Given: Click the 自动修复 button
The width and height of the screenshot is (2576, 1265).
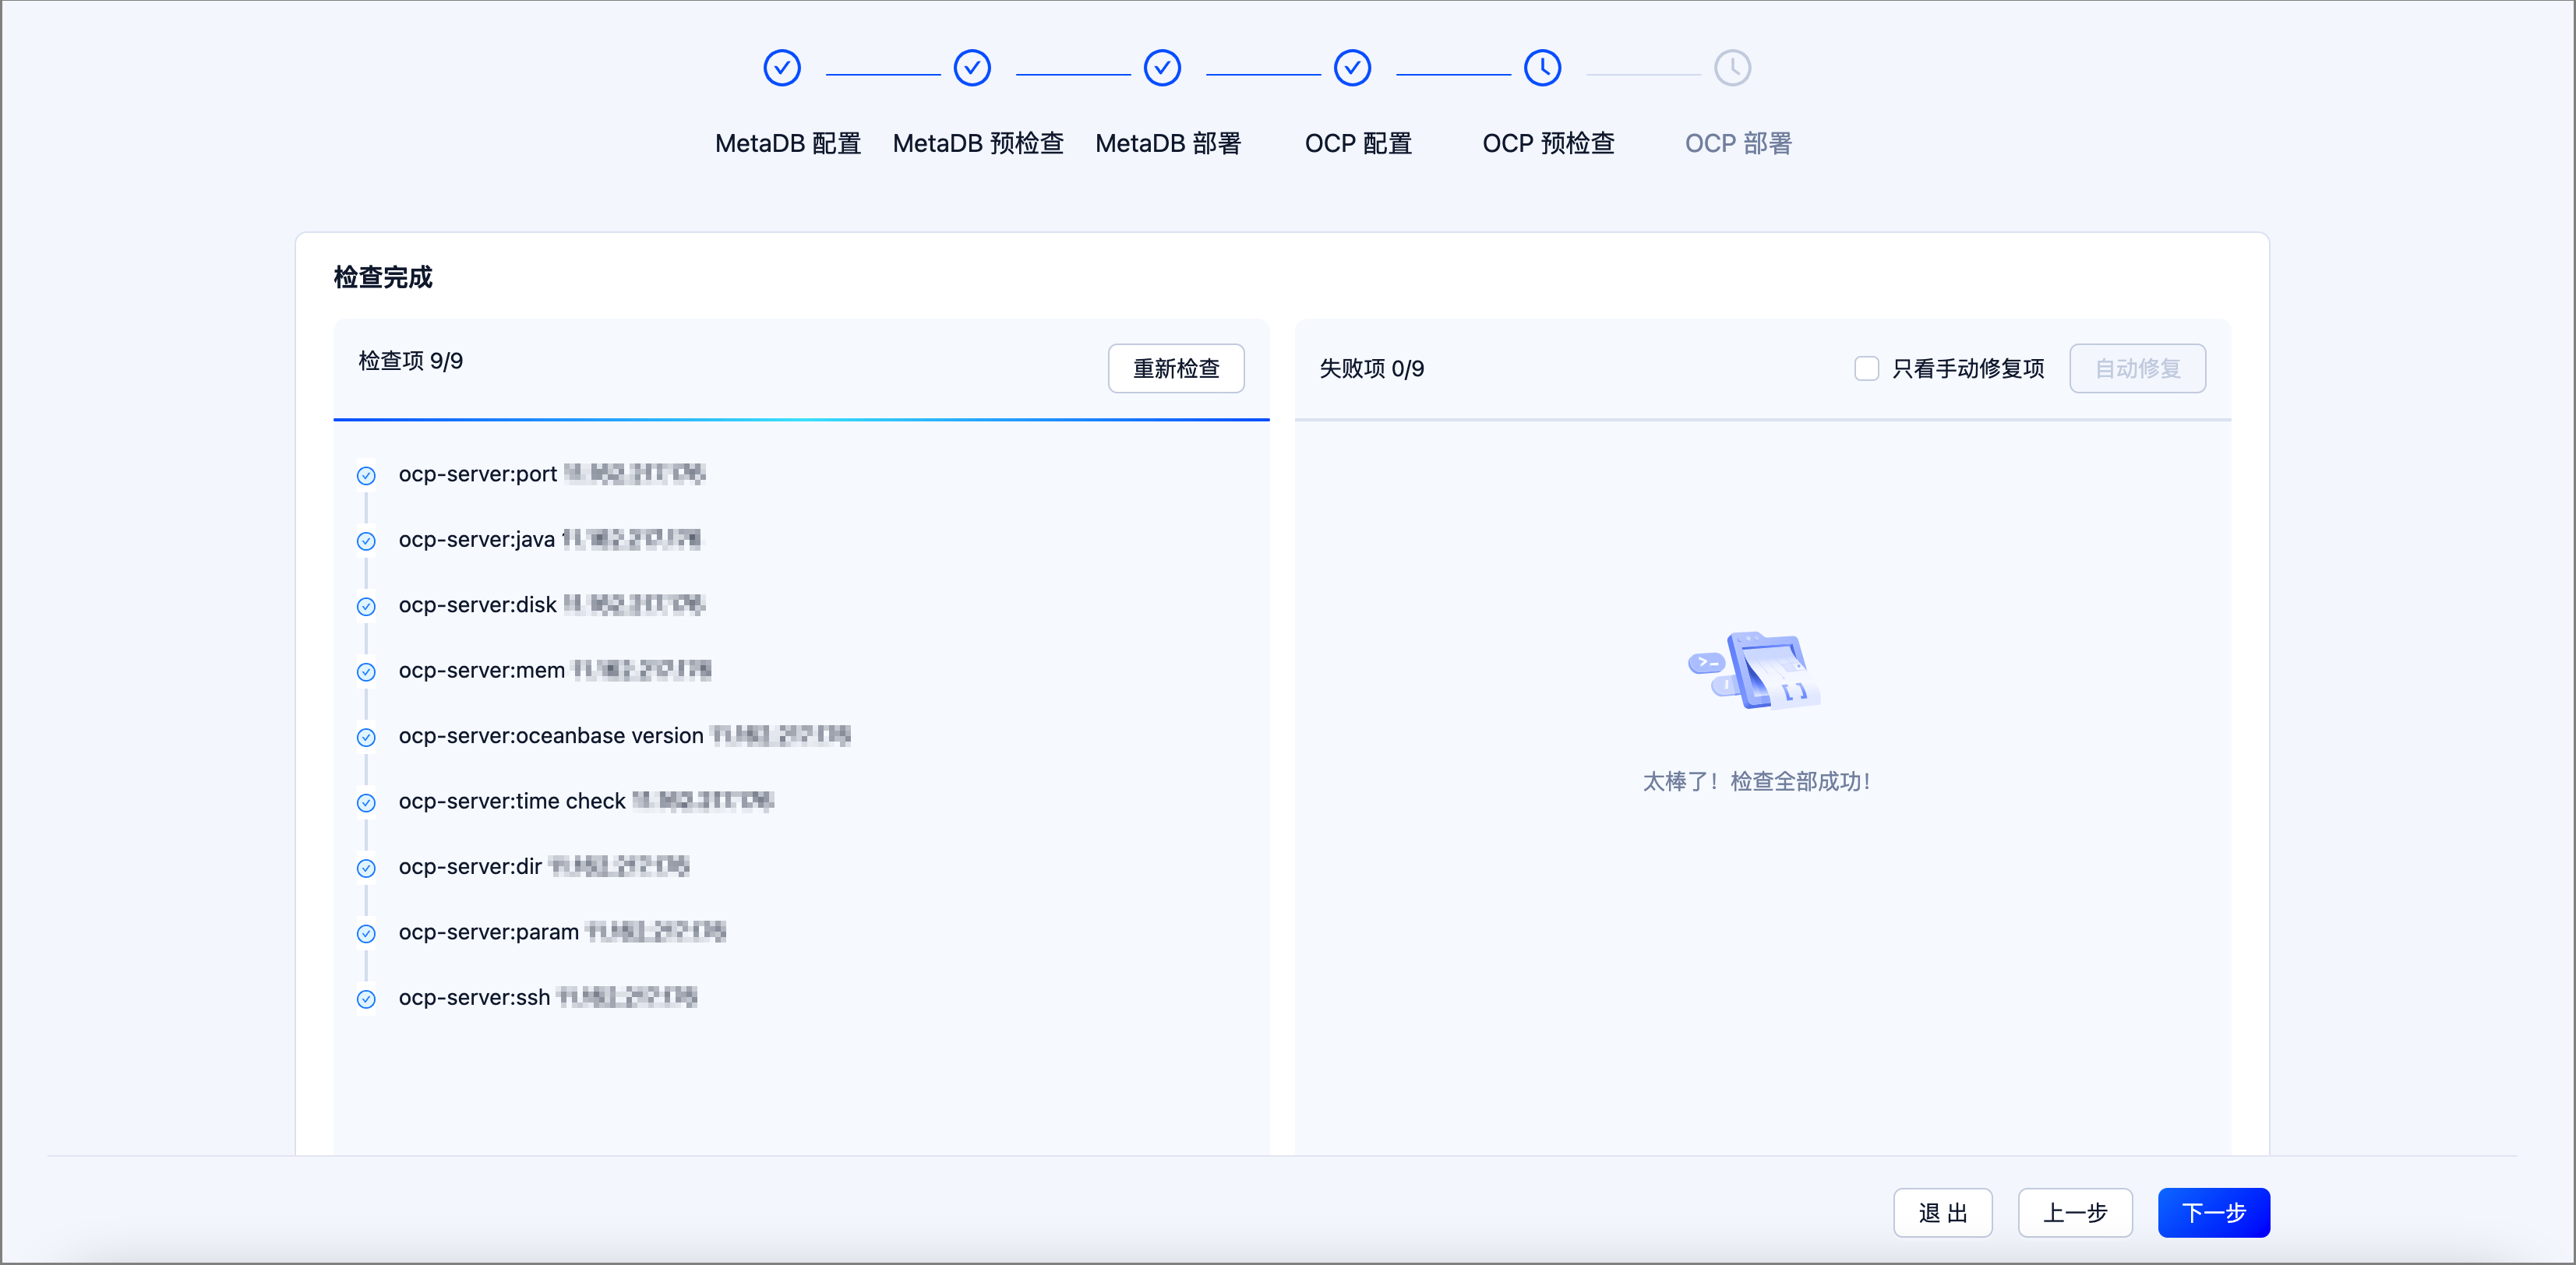Looking at the screenshot, I should point(2137,369).
